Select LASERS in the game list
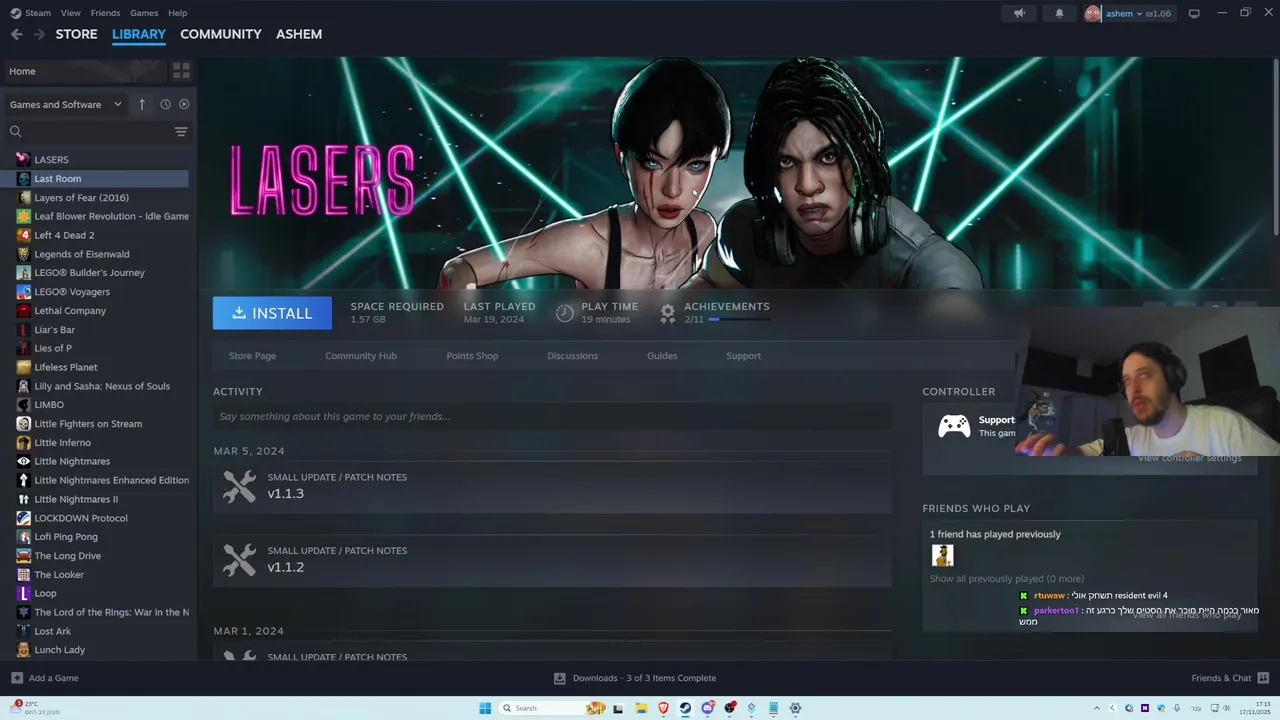The height and width of the screenshot is (720, 1280). (51, 160)
